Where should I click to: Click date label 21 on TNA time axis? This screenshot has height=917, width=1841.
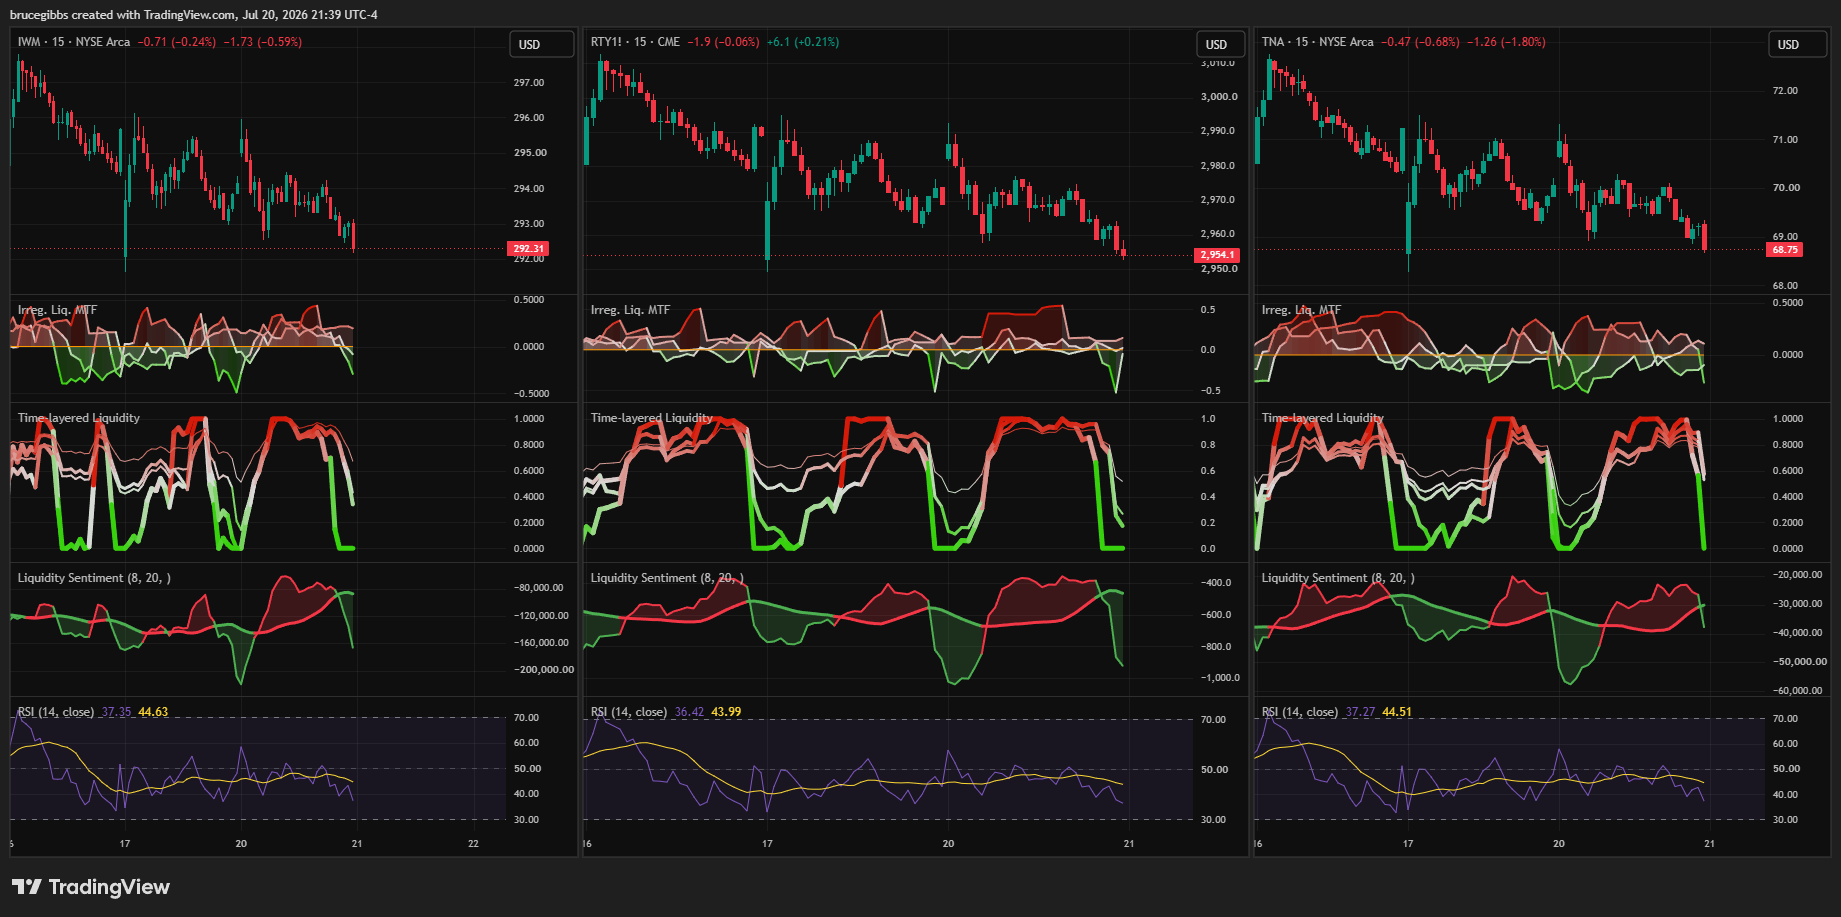(1709, 844)
